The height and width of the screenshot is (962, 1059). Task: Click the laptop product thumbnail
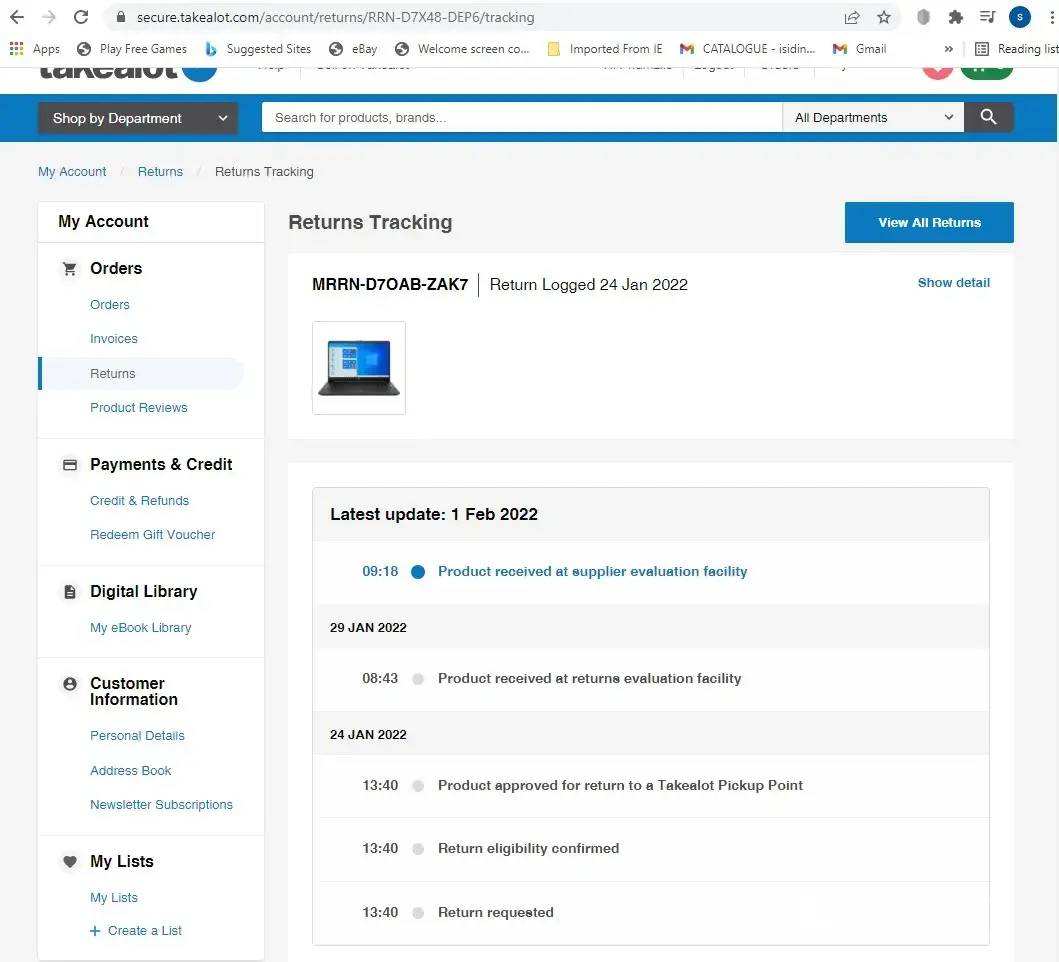point(359,368)
